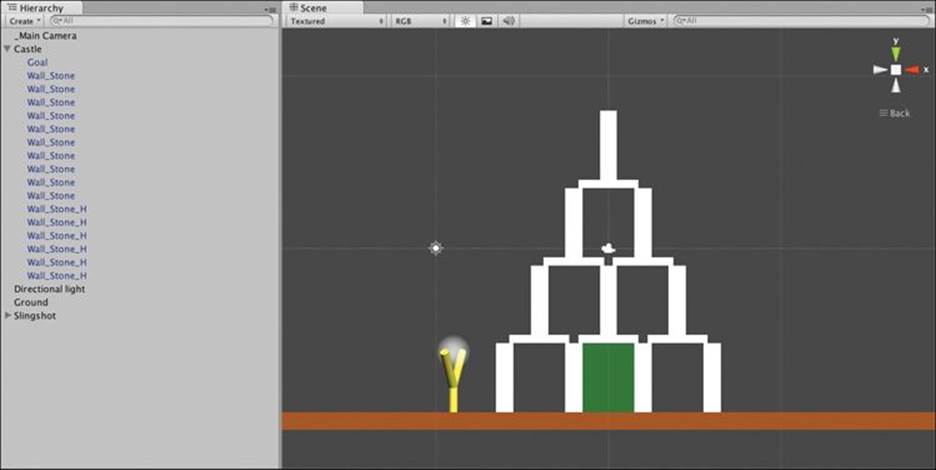Open the Gizmos dropdown
Screen dimensions: 936x470
[x=645, y=21]
